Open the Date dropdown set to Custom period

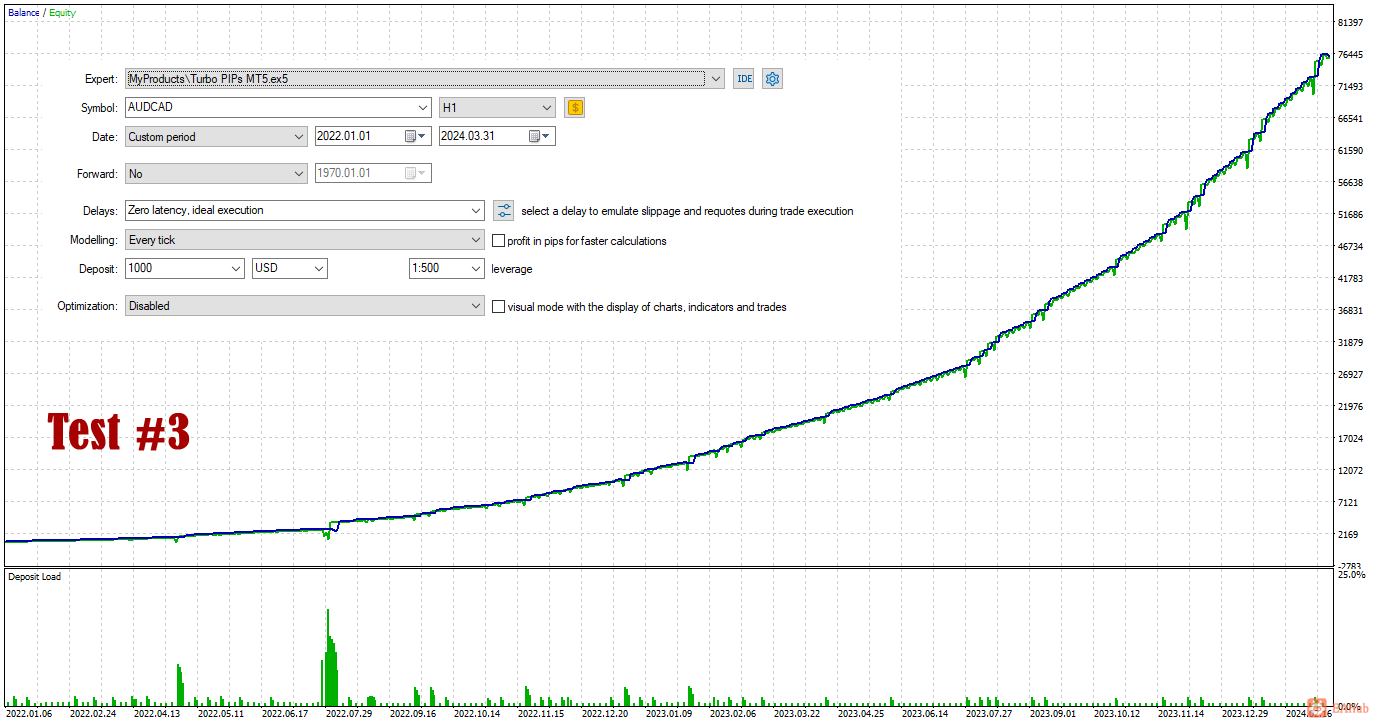[216, 137]
